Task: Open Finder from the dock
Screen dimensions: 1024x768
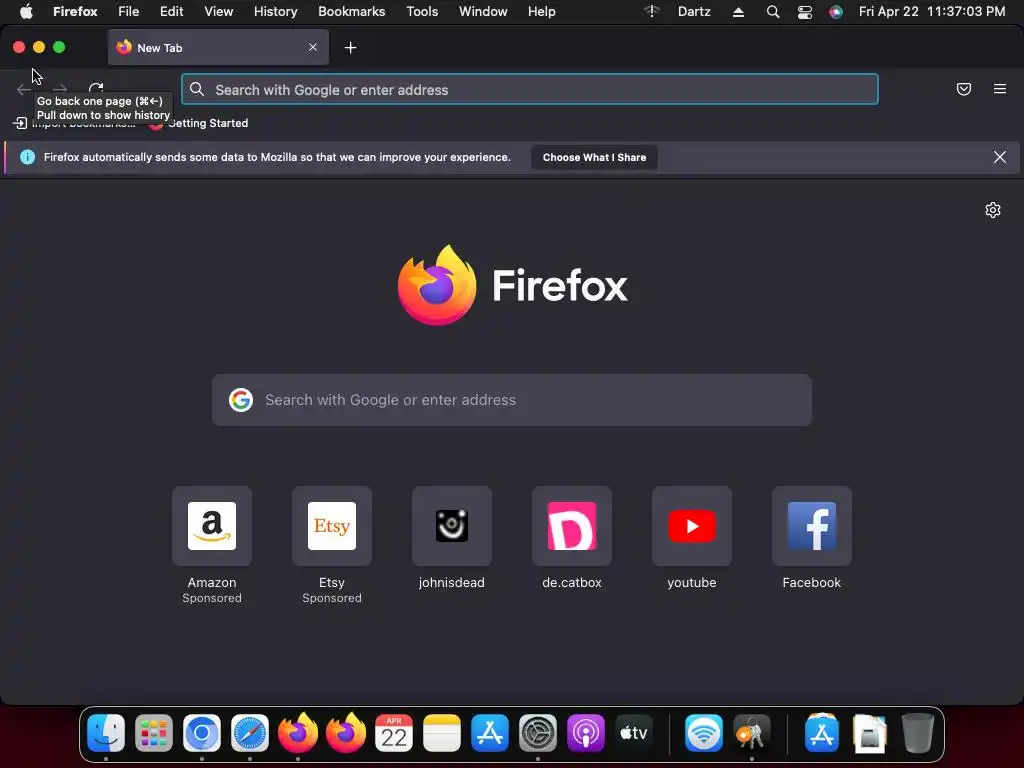Action: point(106,733)
